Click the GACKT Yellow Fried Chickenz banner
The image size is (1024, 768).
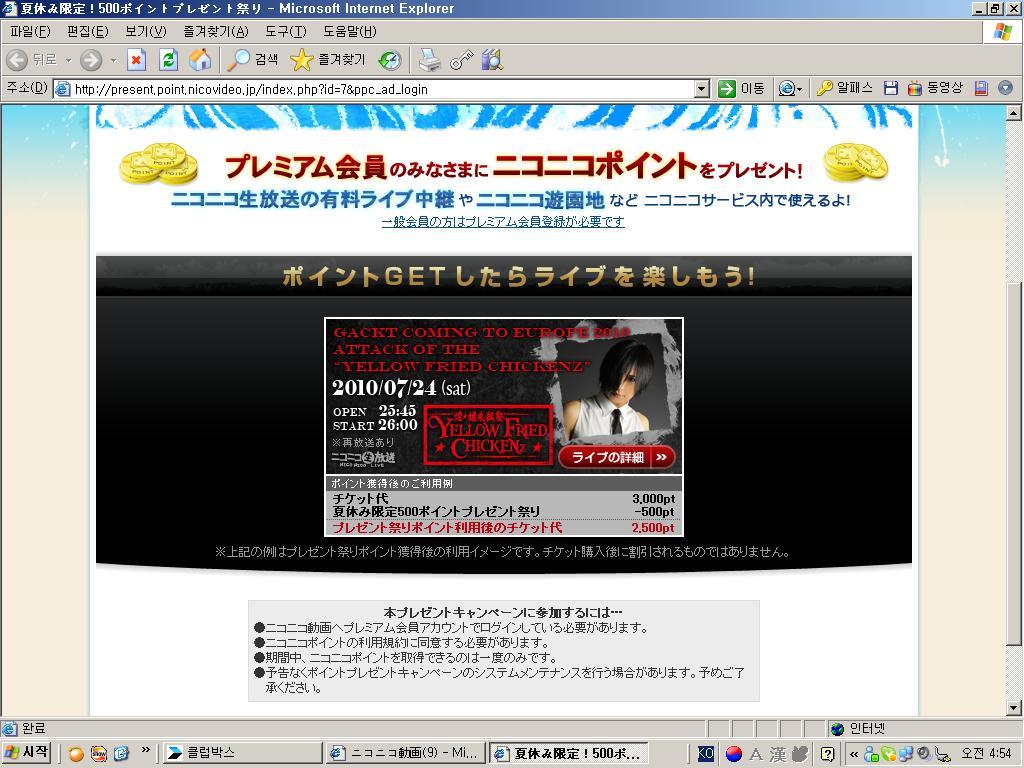[504, 396]
